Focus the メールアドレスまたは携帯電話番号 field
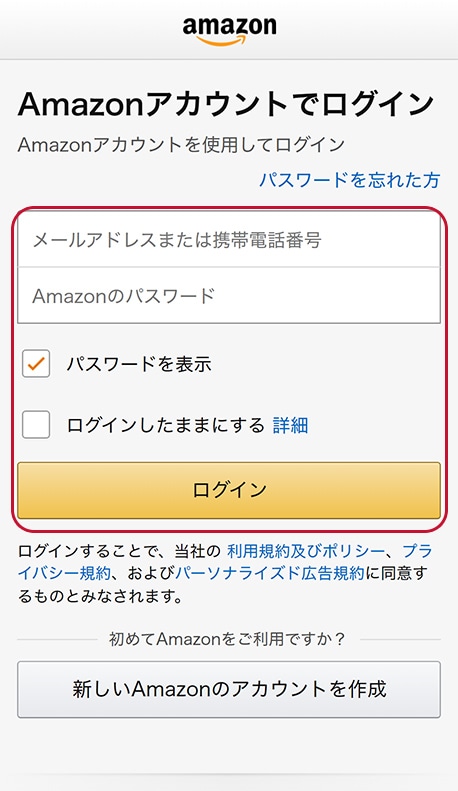Viewport: 458px width, 791px height. [229, 240]
